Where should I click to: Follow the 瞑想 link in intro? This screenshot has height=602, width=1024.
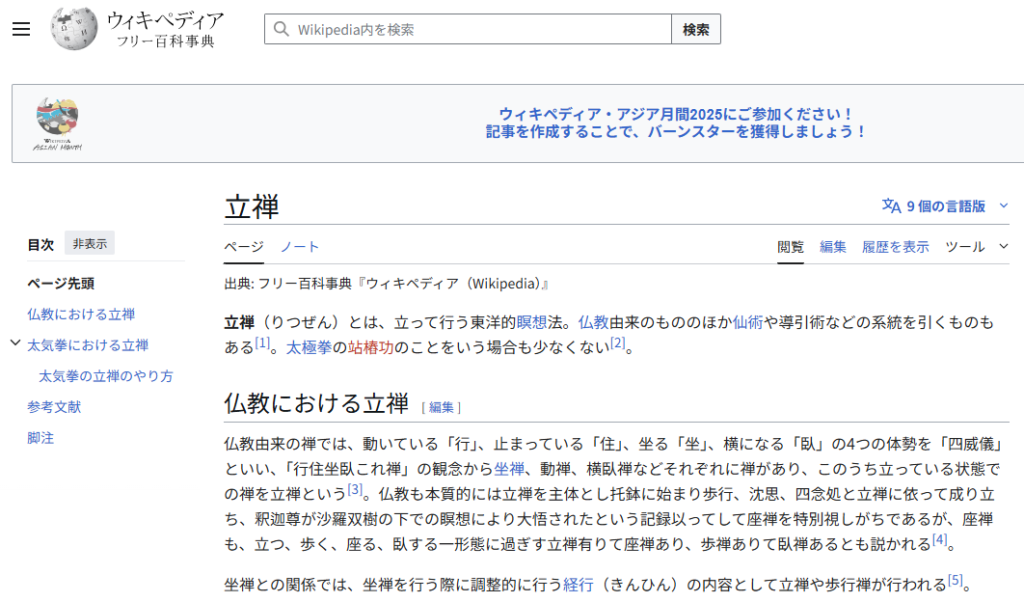coord(530,323)
